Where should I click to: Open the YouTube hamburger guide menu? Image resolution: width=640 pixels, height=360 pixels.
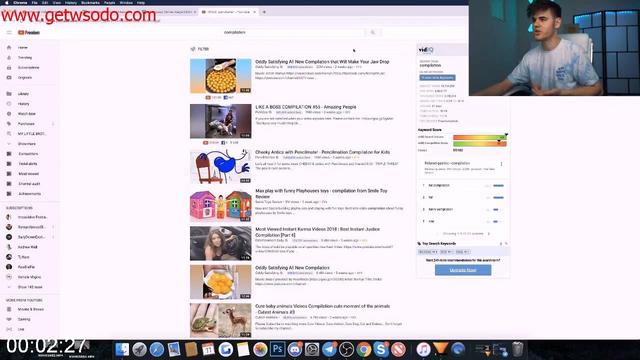[9, 32]
